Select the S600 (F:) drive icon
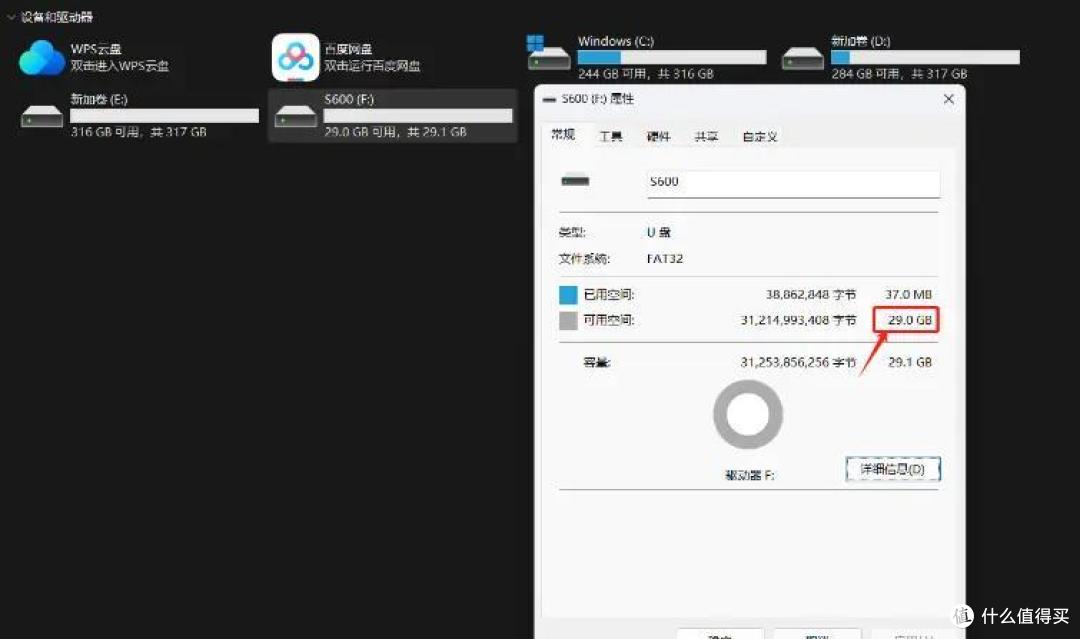This screenshot has width=1080, height=639. [295, 116]
